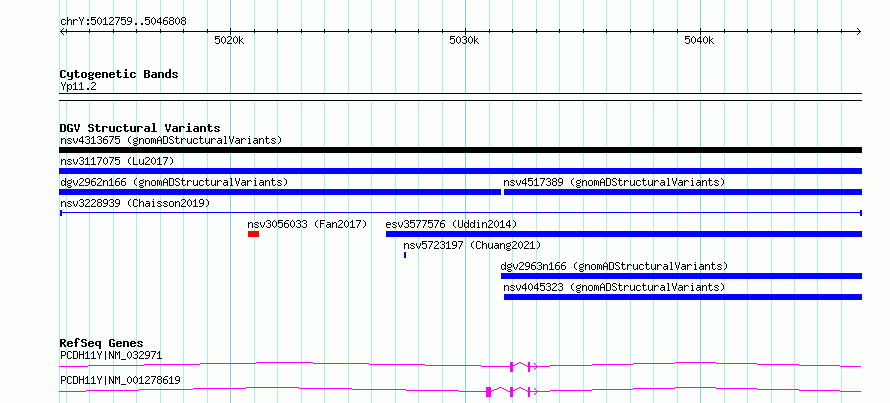This screenshot has height=403, width=890.
Task: Click the blue dgv2963n166 variant bar
Action: [x=681, y=276]
